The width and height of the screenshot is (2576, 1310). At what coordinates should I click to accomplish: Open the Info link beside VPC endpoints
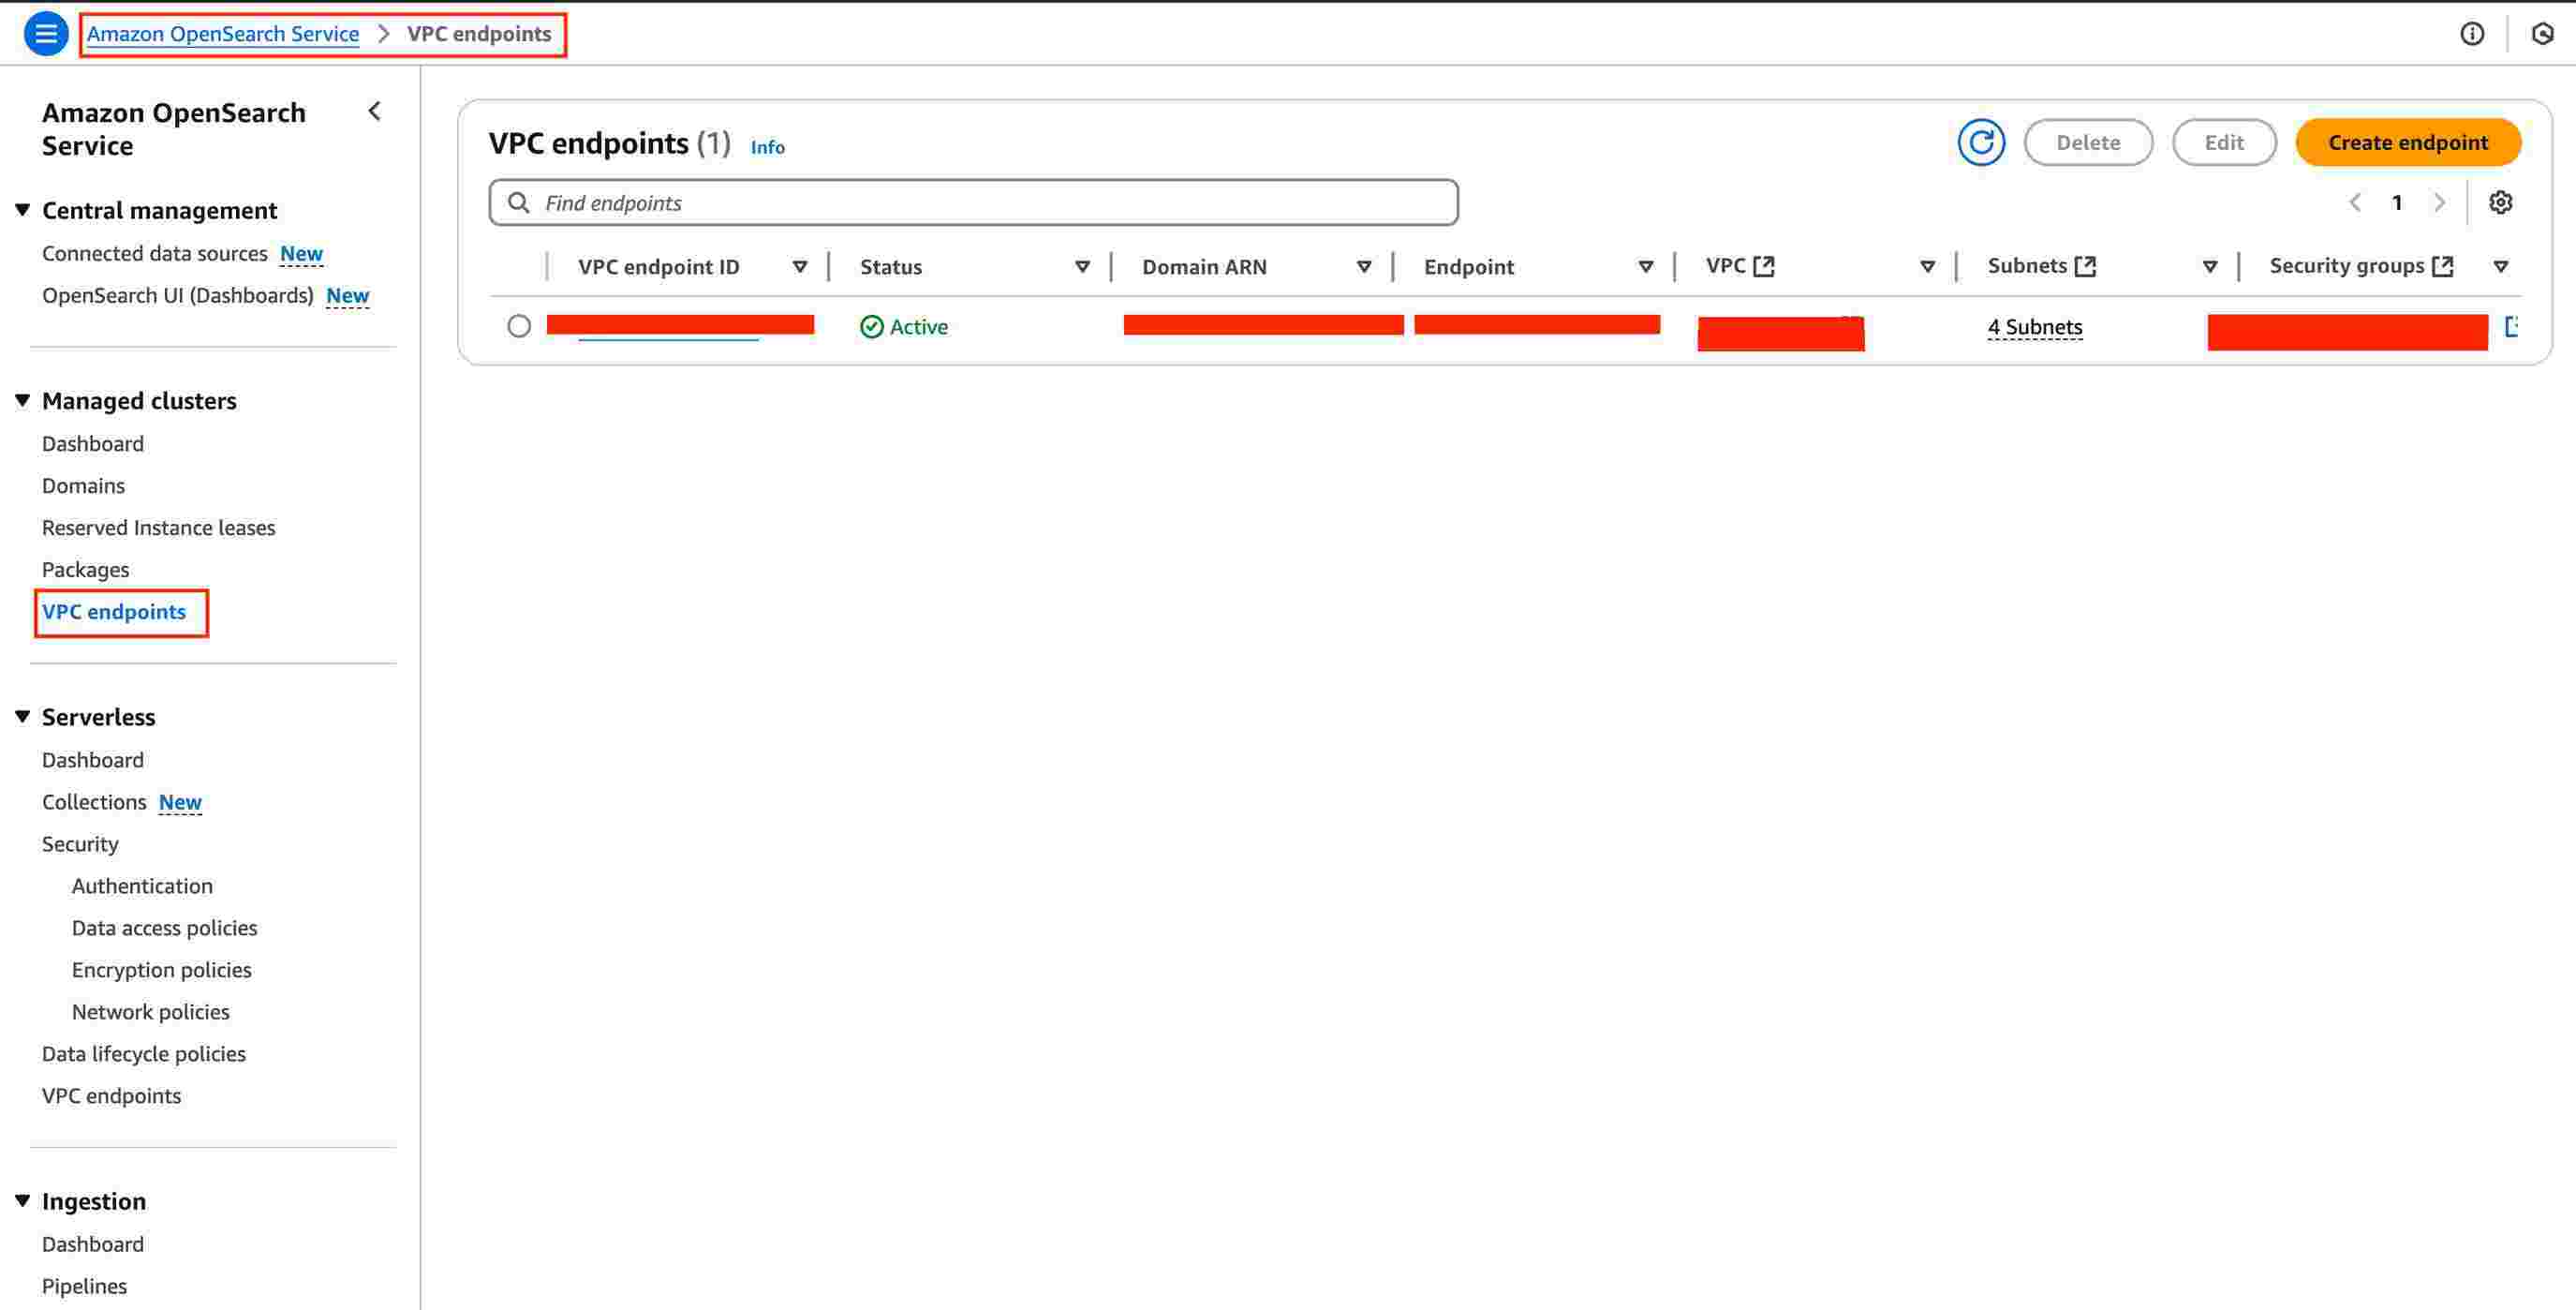click(x=768, y=147)
